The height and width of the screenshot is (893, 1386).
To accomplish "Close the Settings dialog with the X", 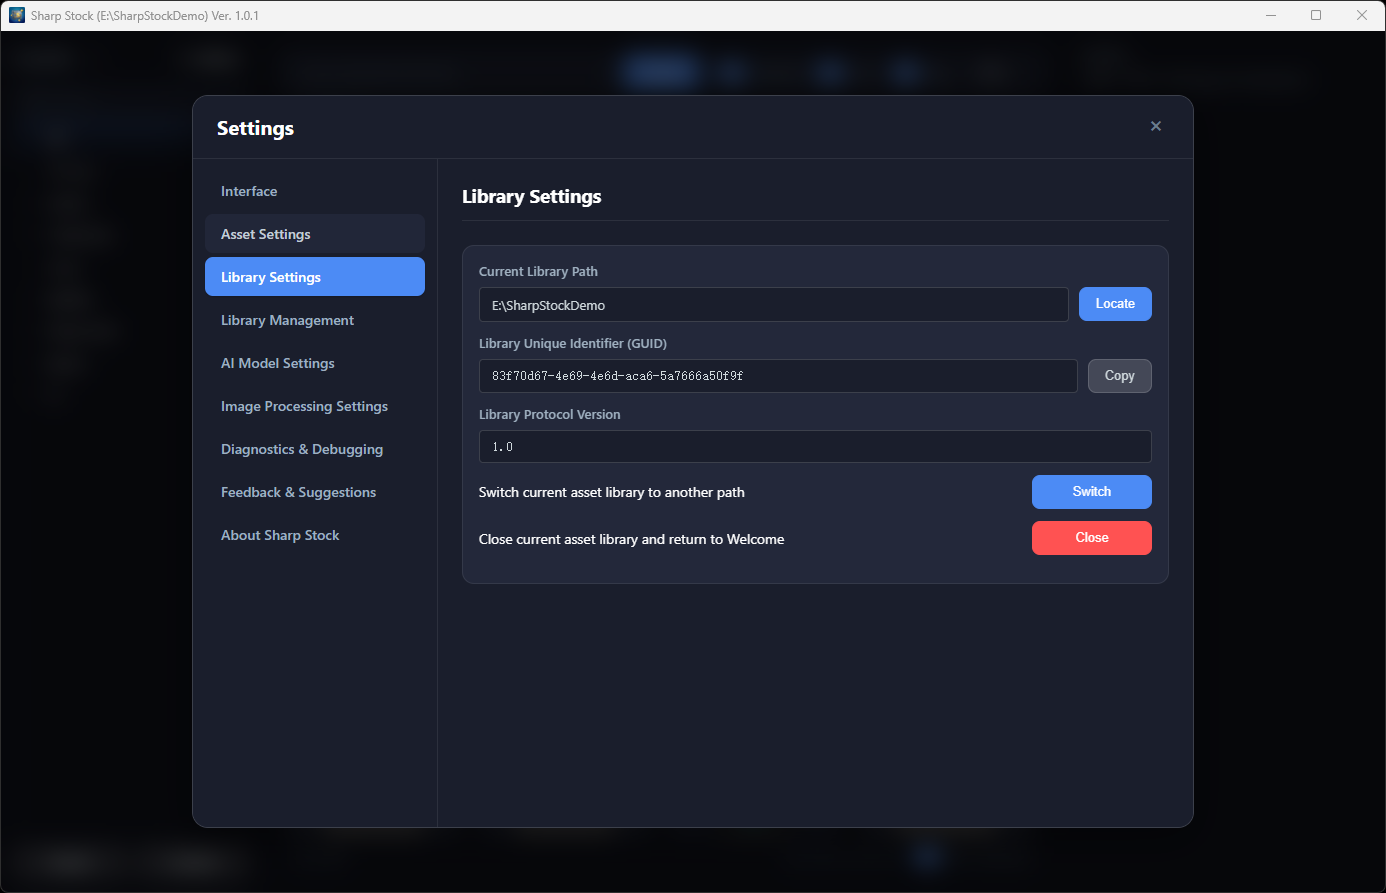I will pyautogui.click(x=1156, y=126).
